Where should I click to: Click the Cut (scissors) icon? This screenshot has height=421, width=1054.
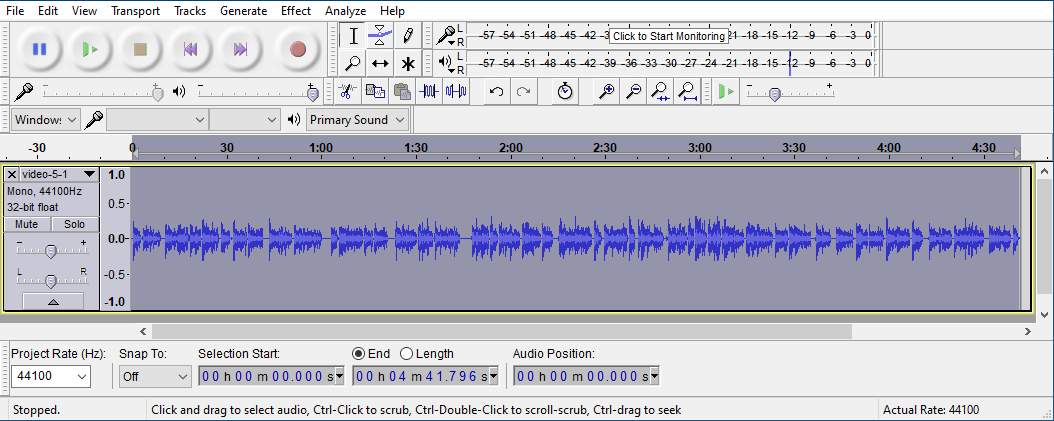point(347,91)
